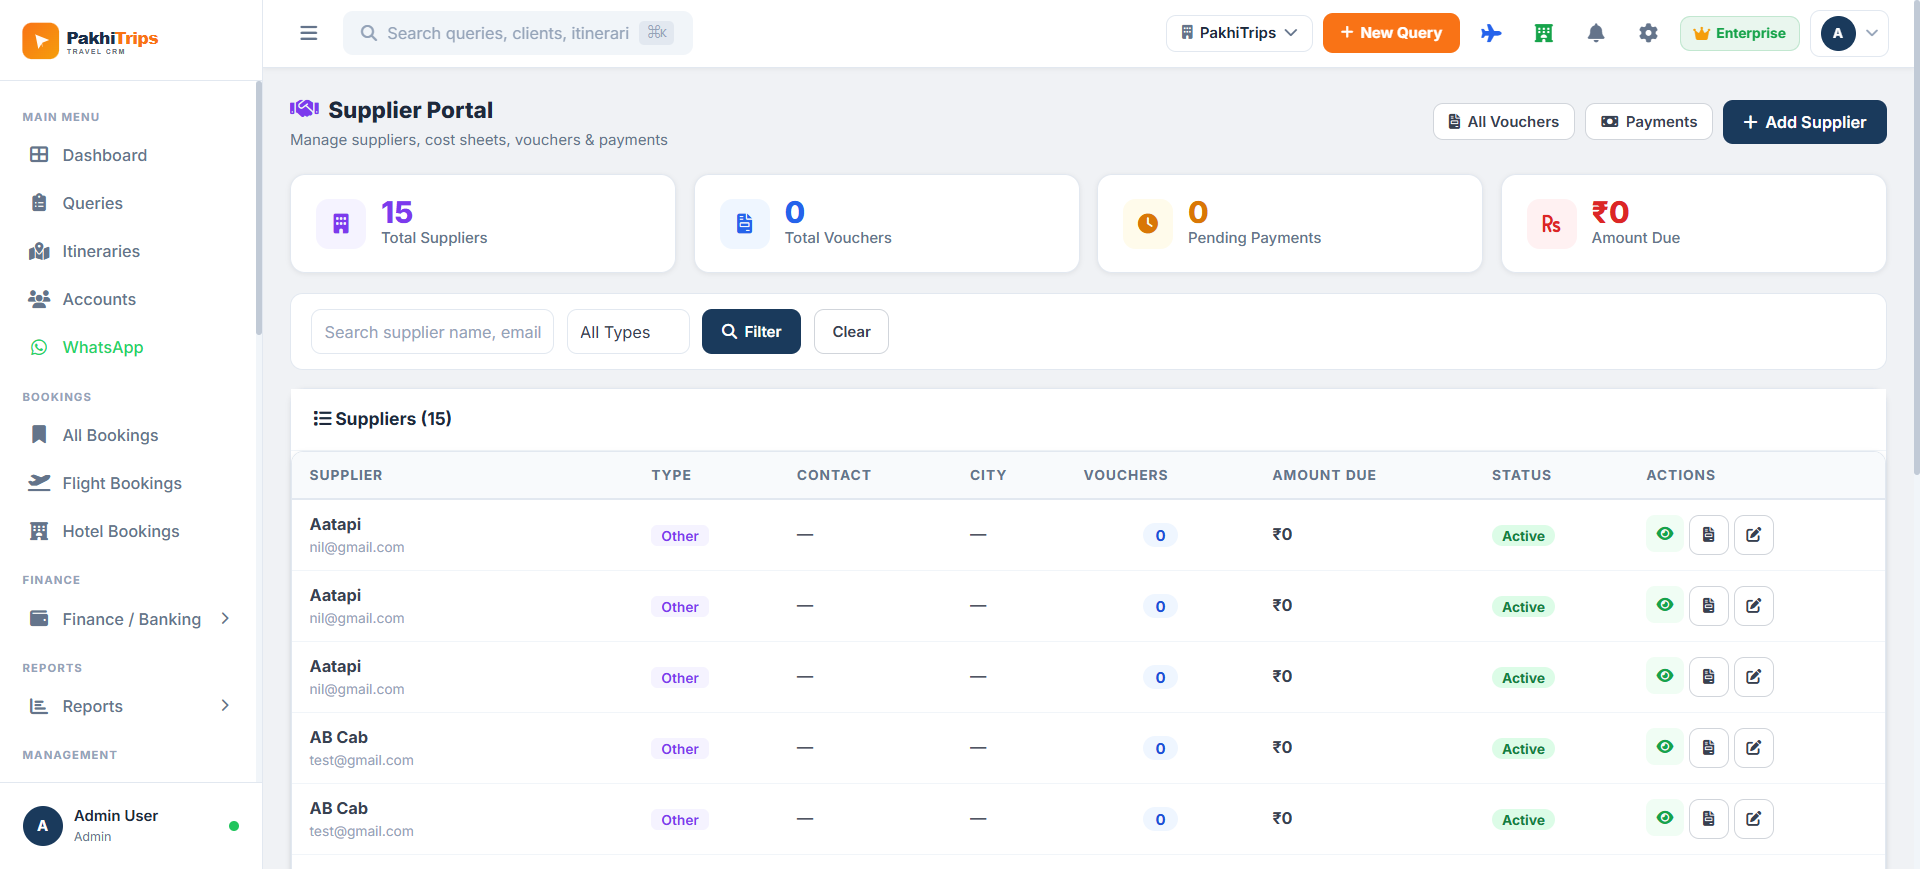This screenshot has height=869, width=1920.
Task: Click the WhatsApp icon in sidebar
Action: point(39,347)
